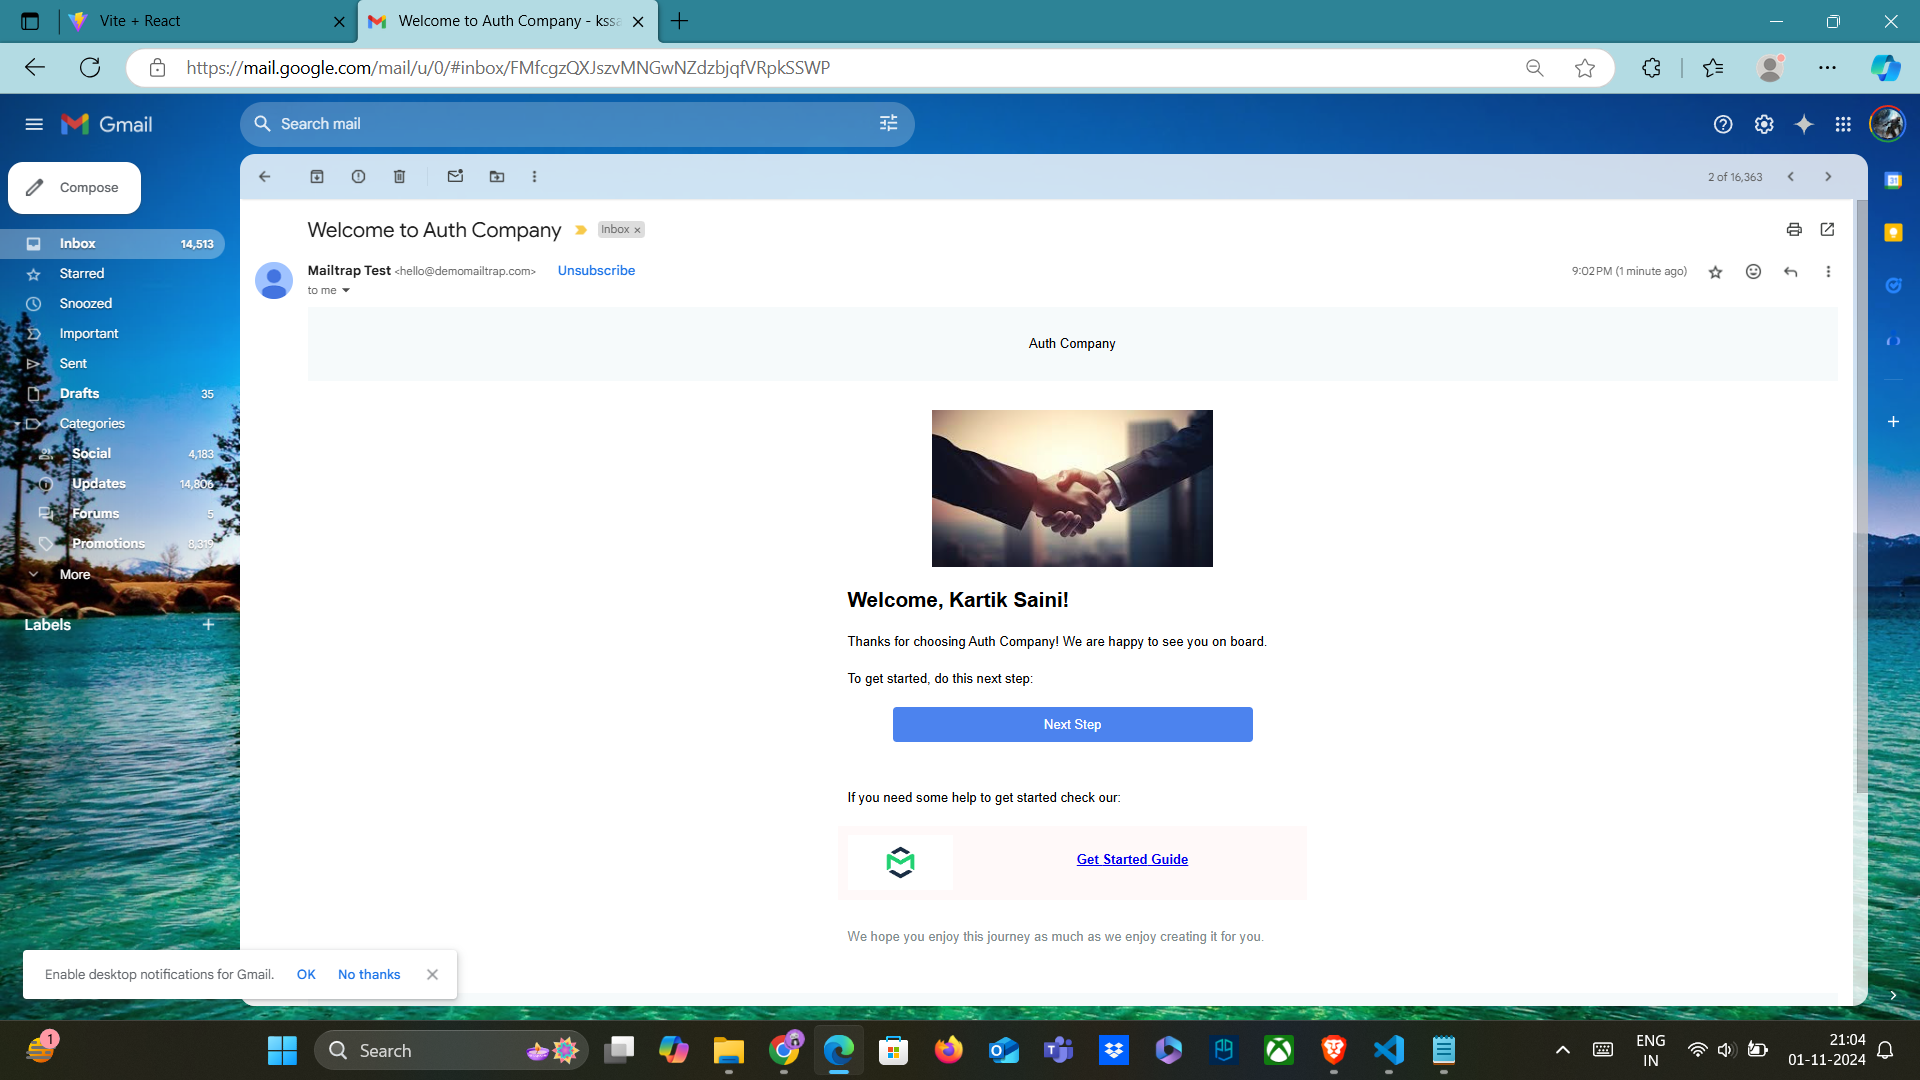Hide side panel chevron
The height and width of the screenshot is (1080, 1920).
[1893, 996]
